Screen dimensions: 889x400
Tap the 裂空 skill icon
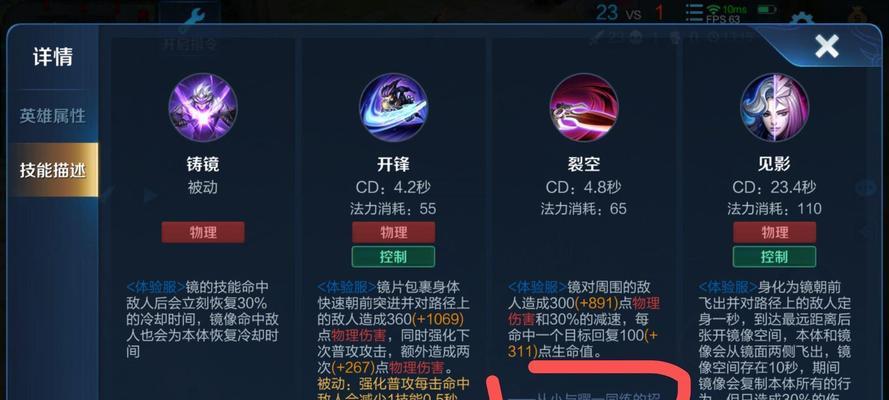pyautogui.click(x=584, y=108)
